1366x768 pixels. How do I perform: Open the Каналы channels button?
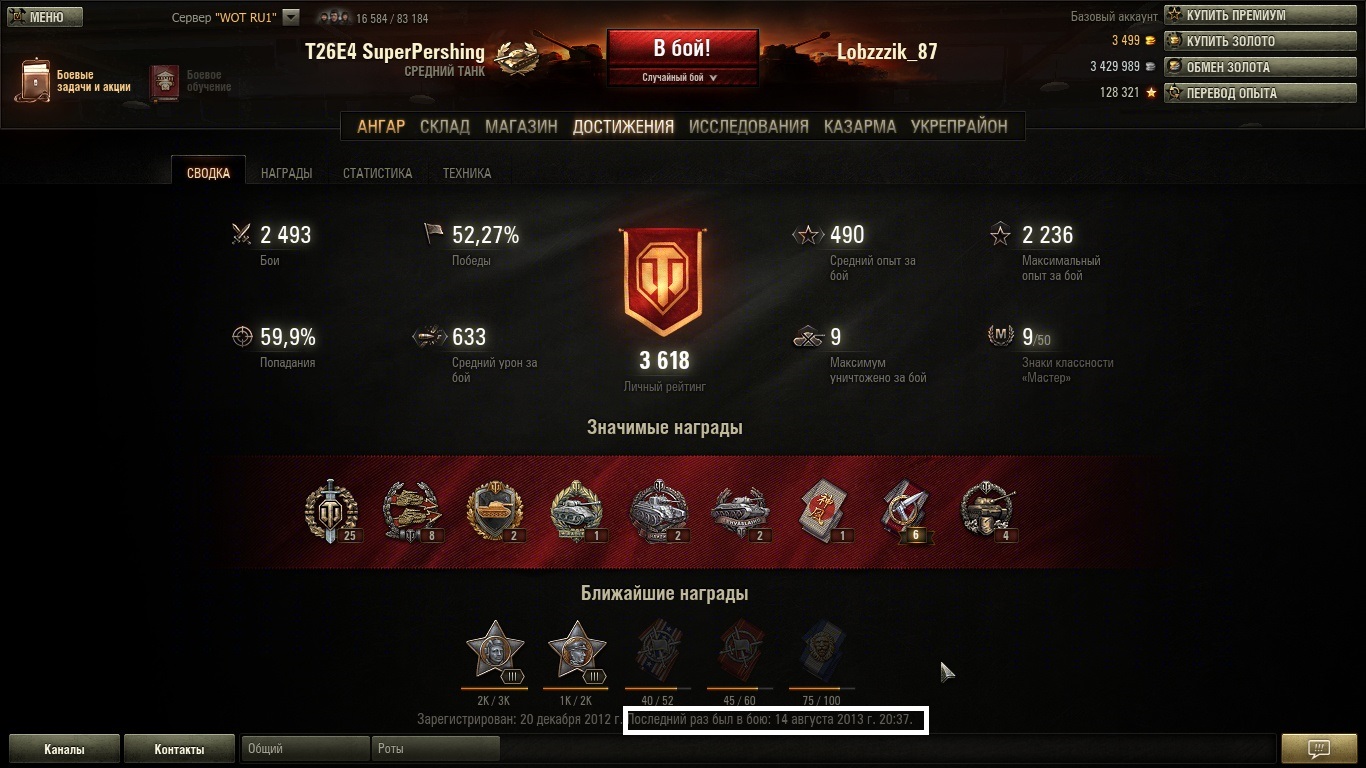pos(64,749)
